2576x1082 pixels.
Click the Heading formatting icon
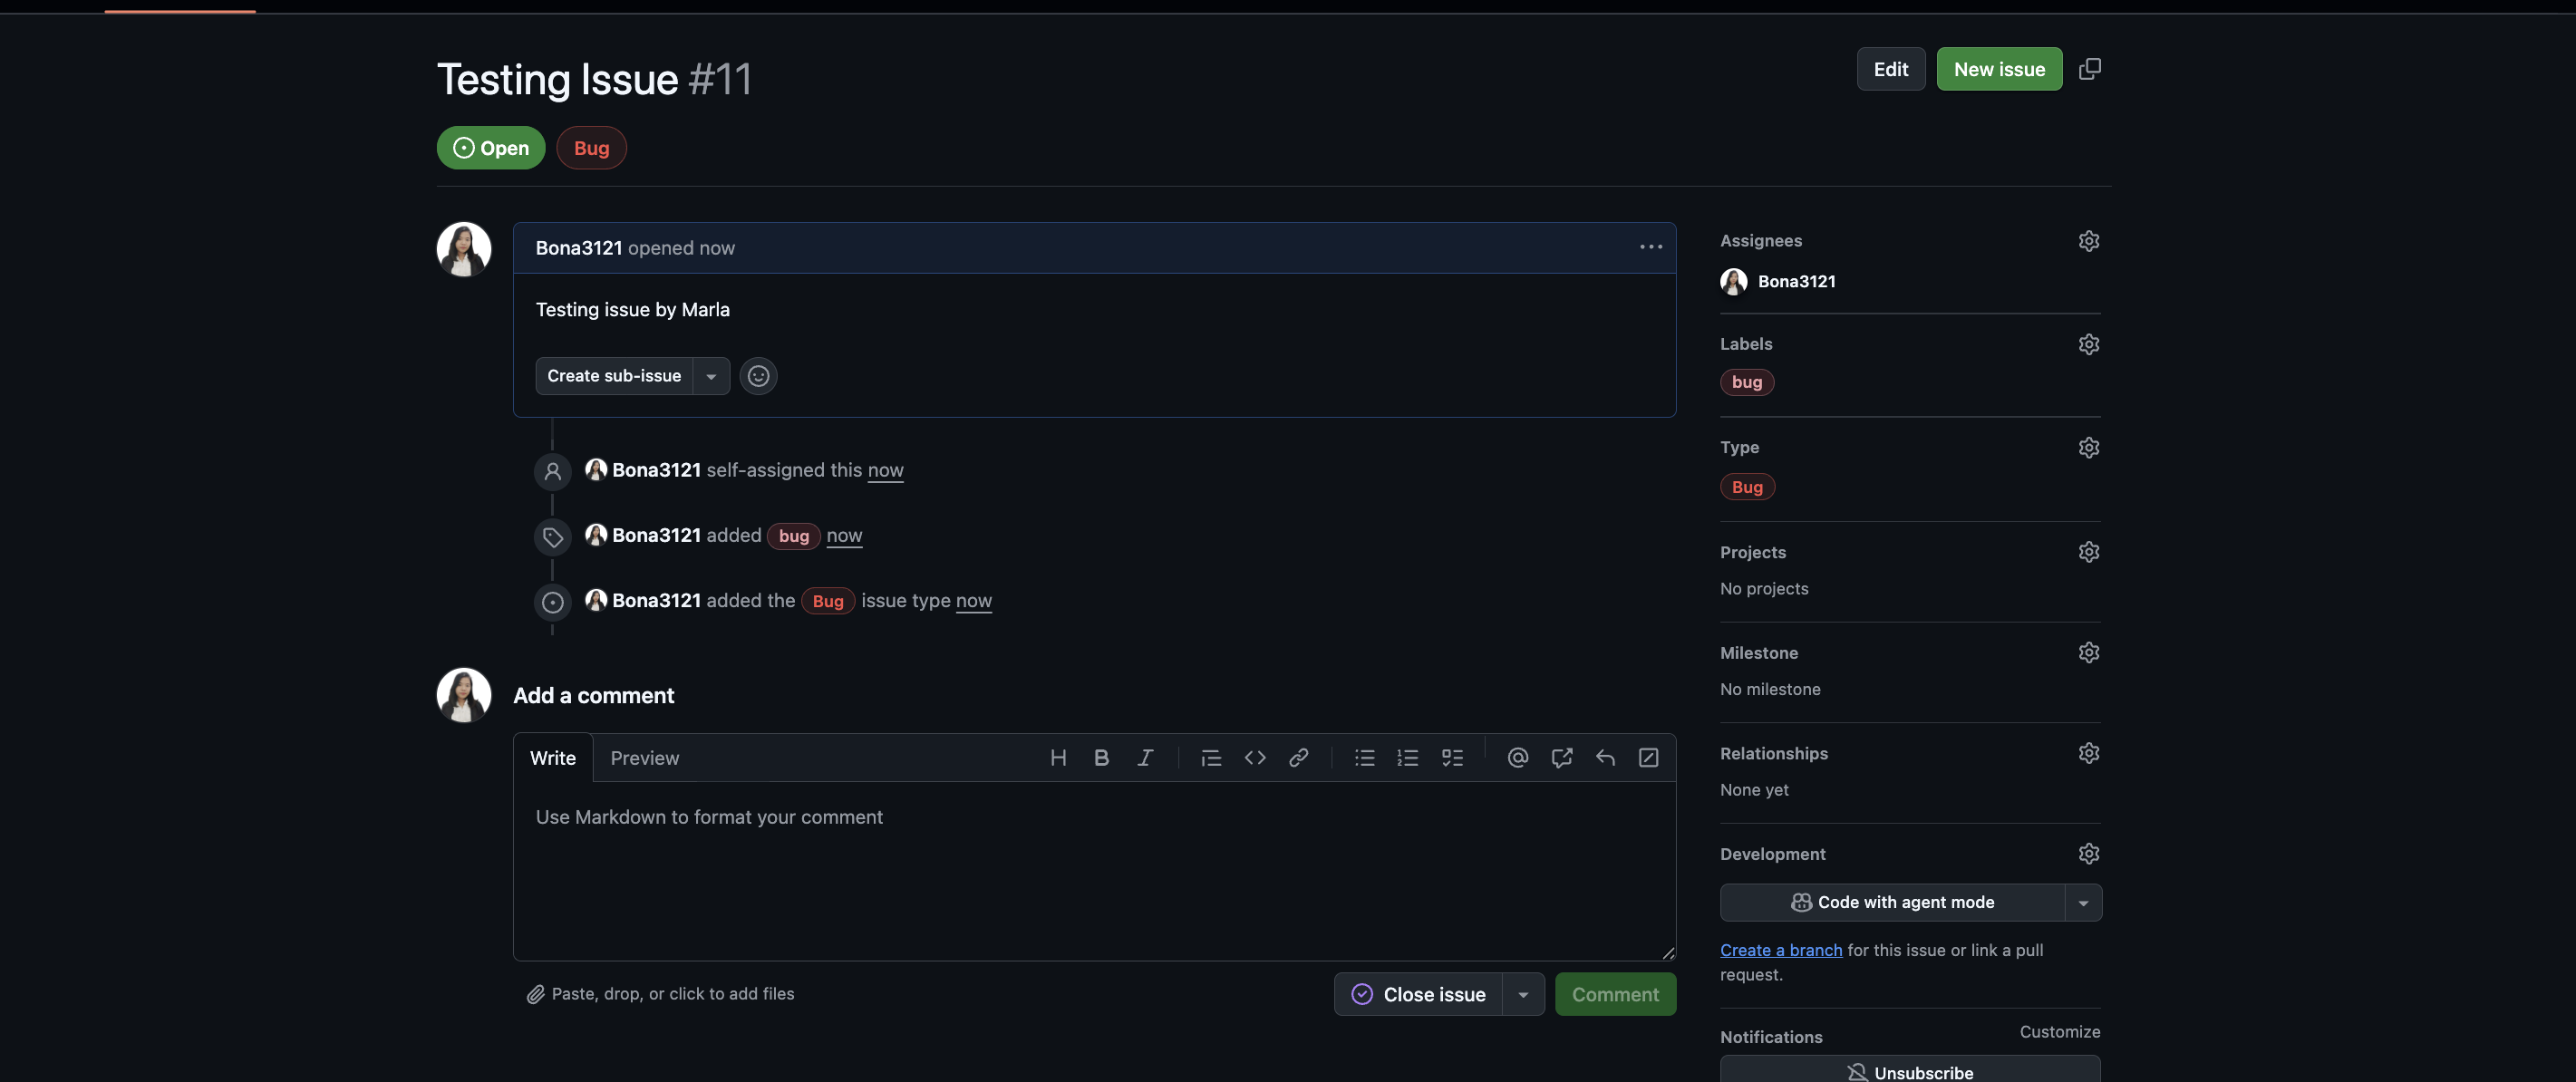tap(1058, 758)
